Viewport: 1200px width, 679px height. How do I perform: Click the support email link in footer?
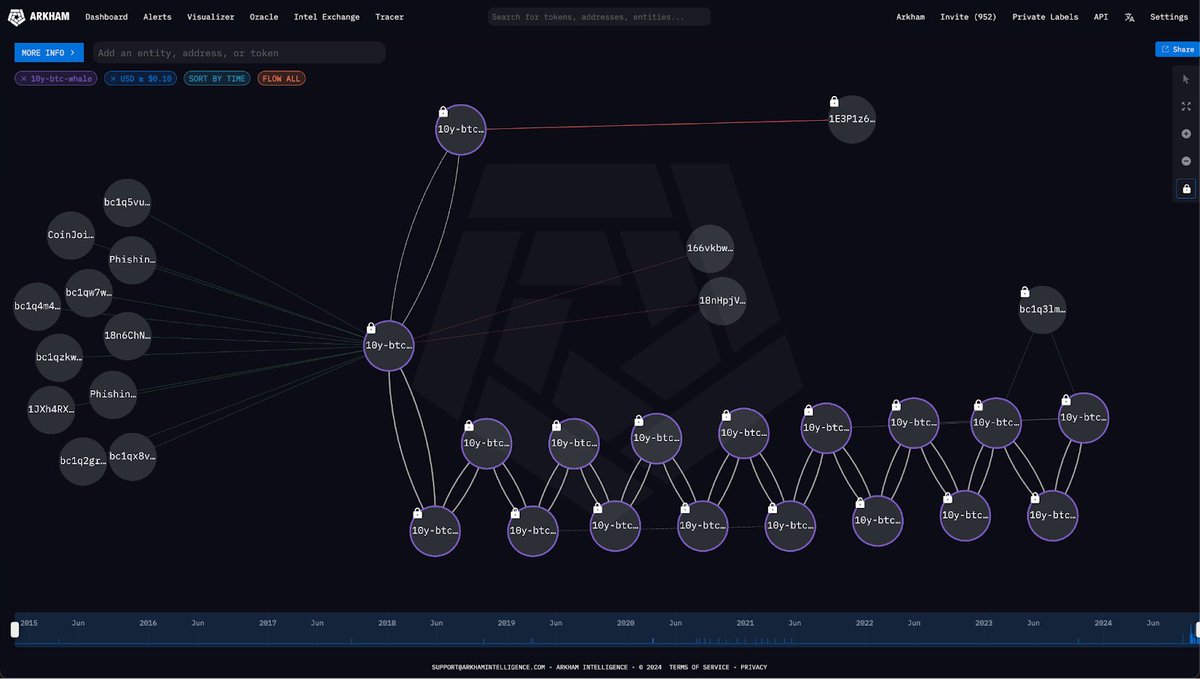click(488, 667)
